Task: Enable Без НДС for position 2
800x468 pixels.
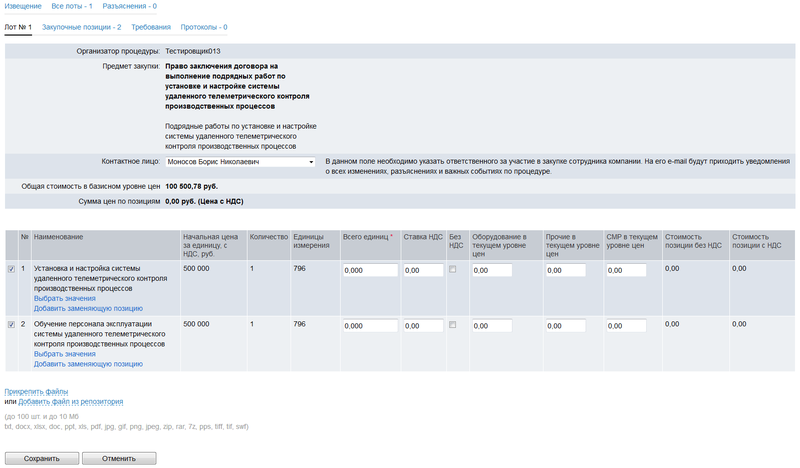Action: [x=454, y=325]
